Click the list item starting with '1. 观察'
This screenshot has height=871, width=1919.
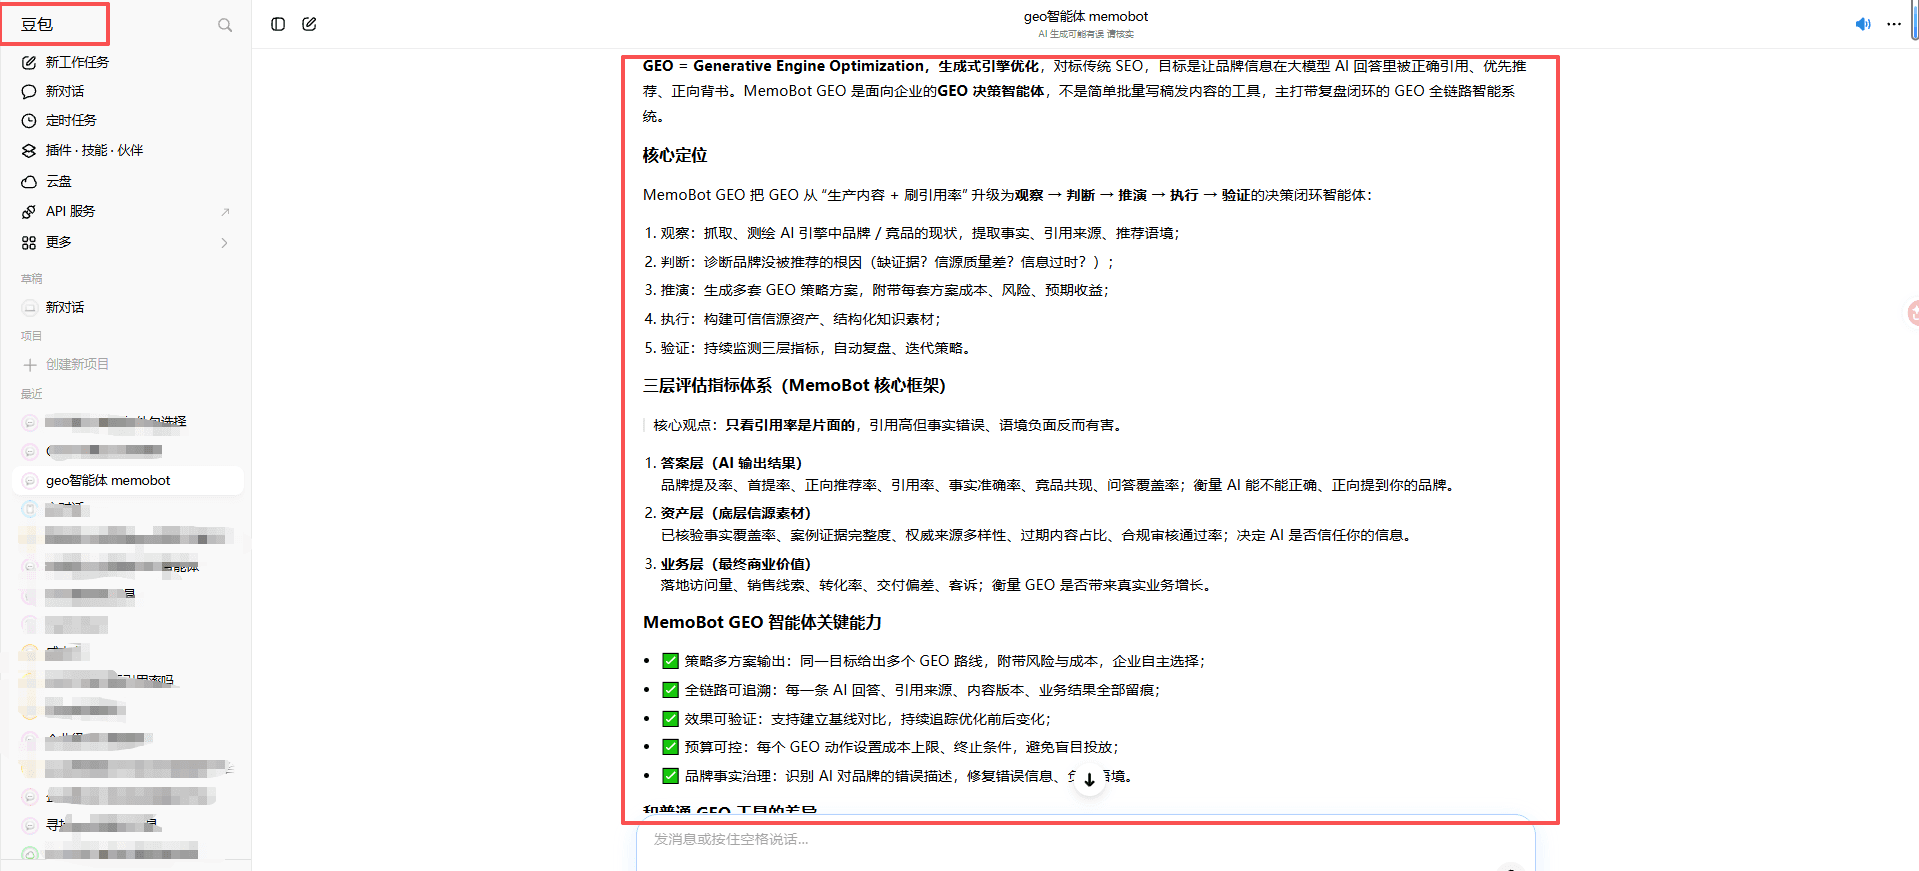point(912,233)
